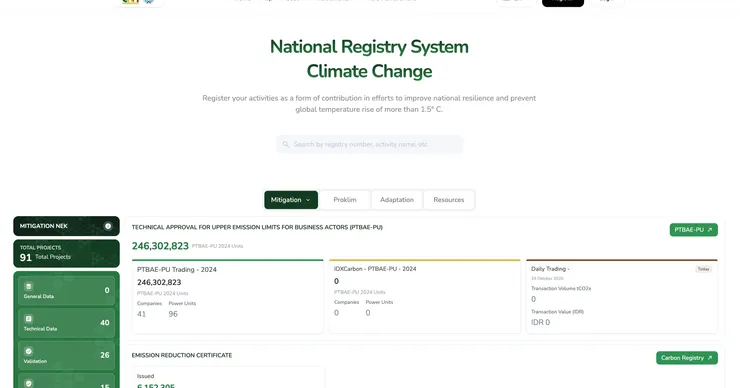This screenshot has height=388, width=740.
Task: Select the Mitigation tab
Action: [291, 200]
